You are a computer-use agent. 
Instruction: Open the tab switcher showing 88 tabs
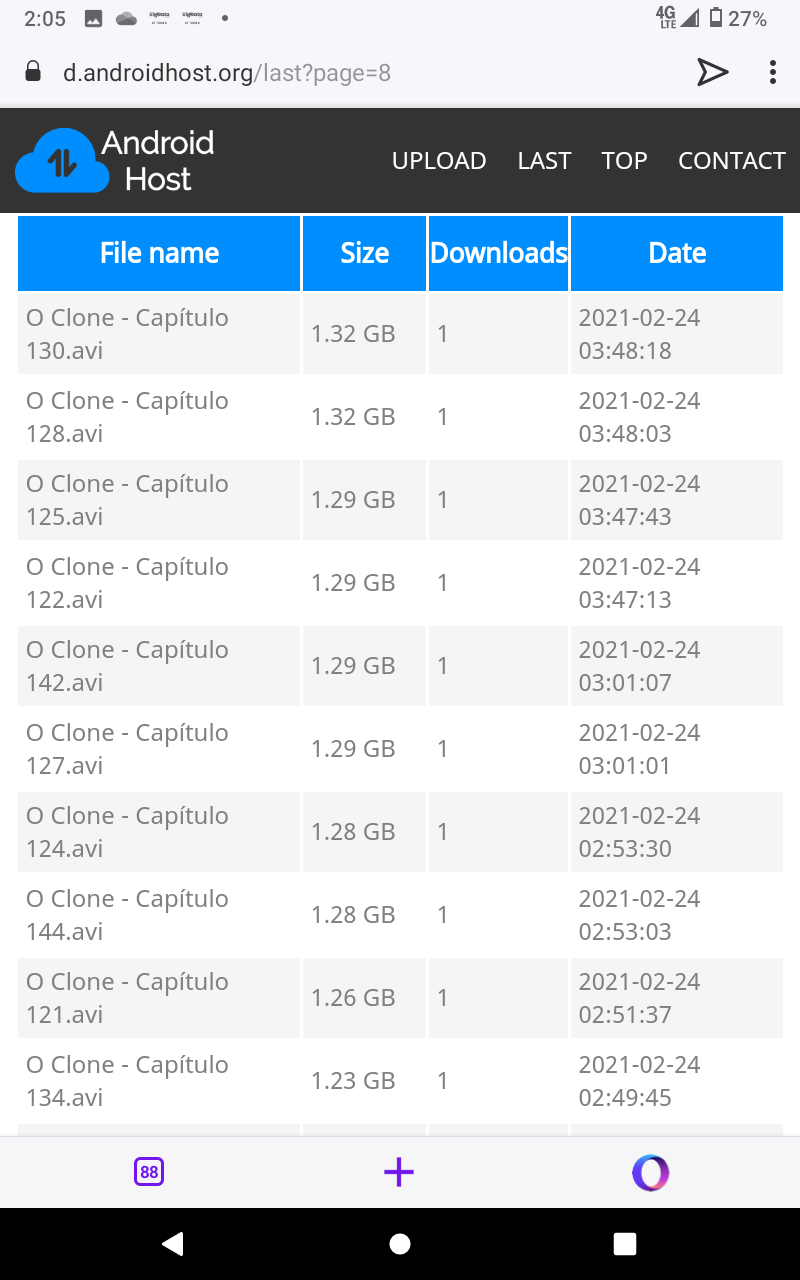coord(149,1172)
